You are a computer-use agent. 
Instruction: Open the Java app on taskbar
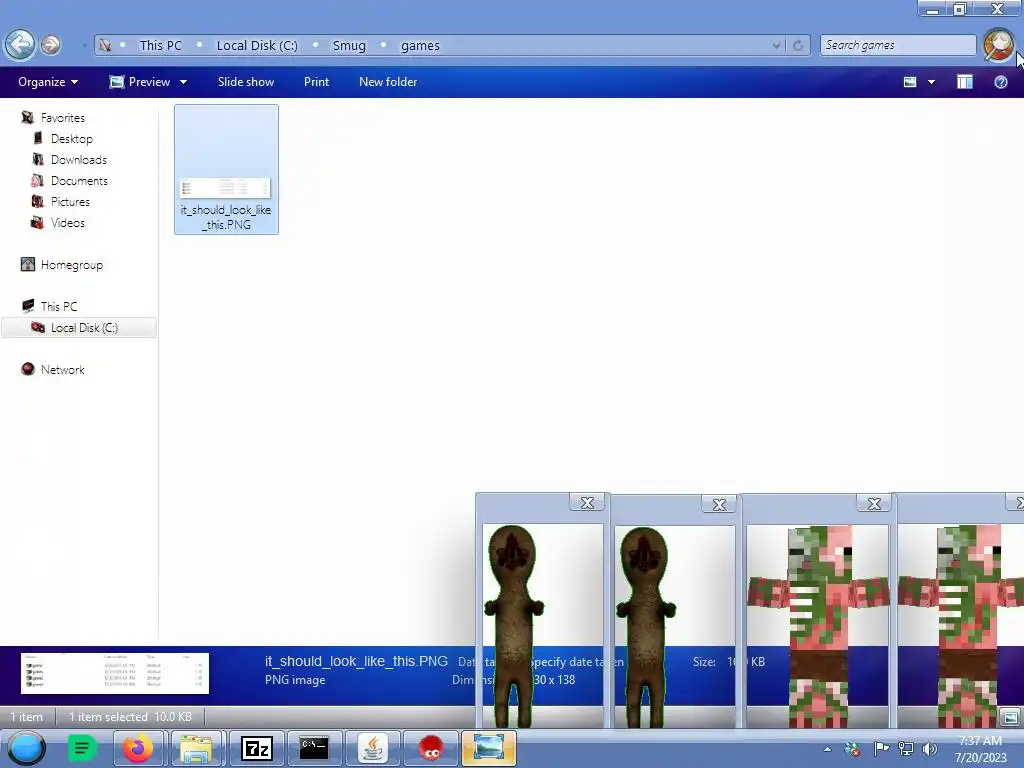click(372, 748)
